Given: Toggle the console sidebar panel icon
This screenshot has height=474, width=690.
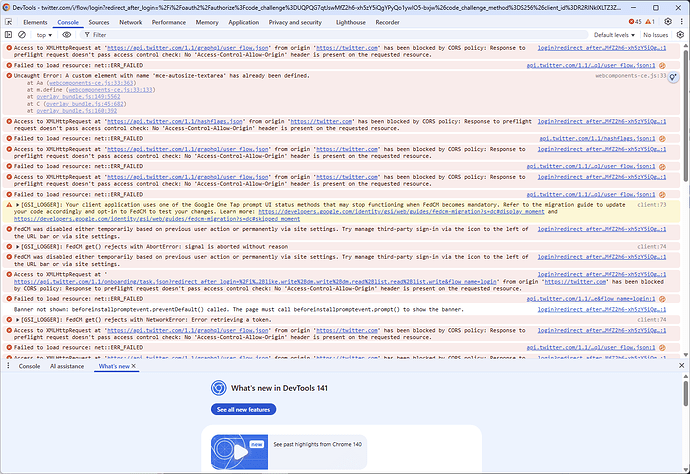Looking at the screenshot, I should click(x=7, y=34).
